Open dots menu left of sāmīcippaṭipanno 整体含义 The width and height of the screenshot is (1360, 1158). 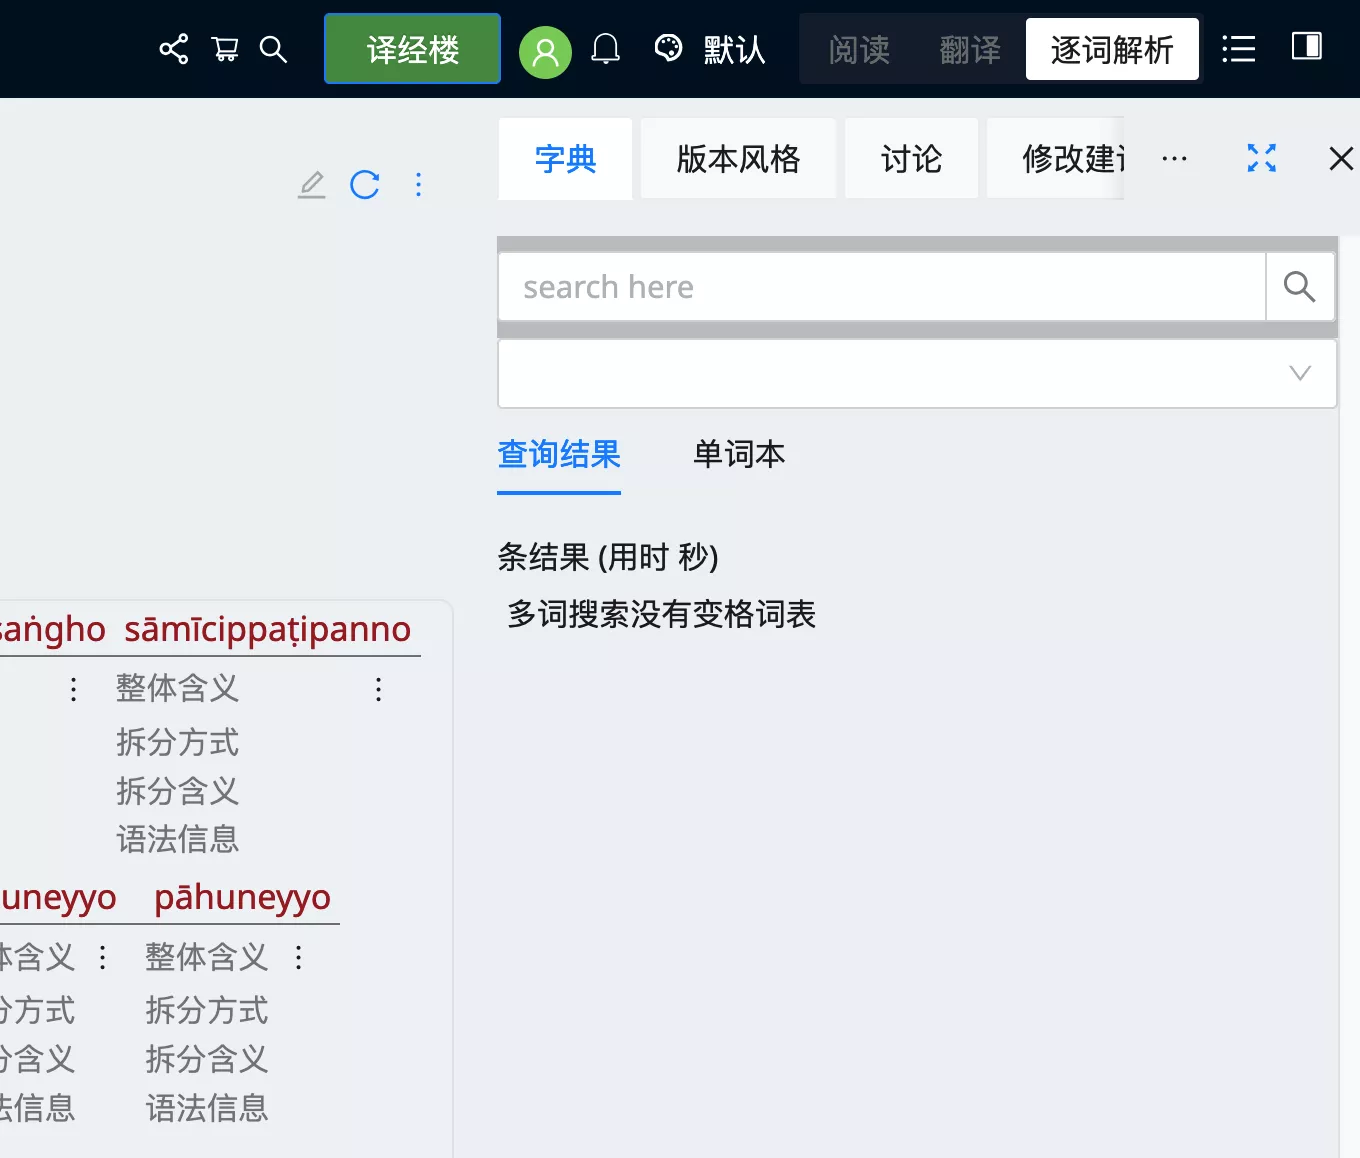pos(73,689)
